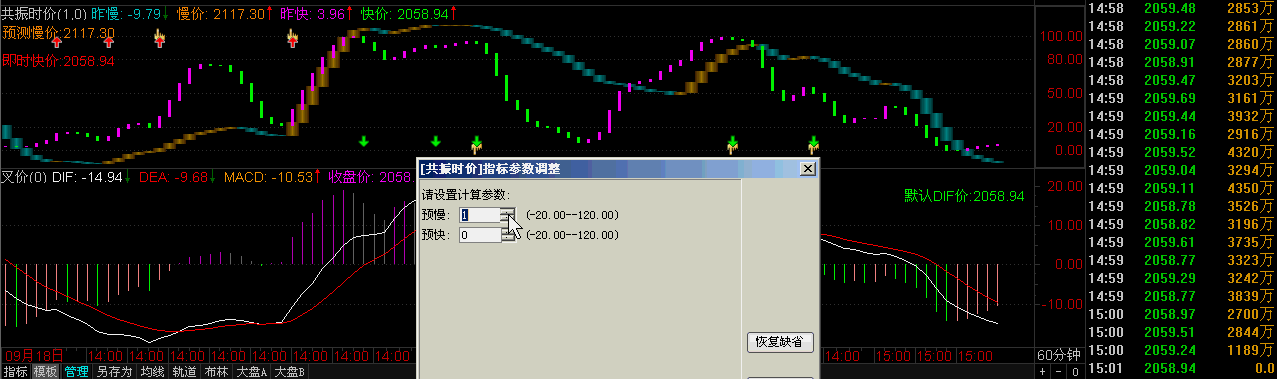
Task: Click the last buy signal hand icon at bottom
Action: tap(813, 144)
